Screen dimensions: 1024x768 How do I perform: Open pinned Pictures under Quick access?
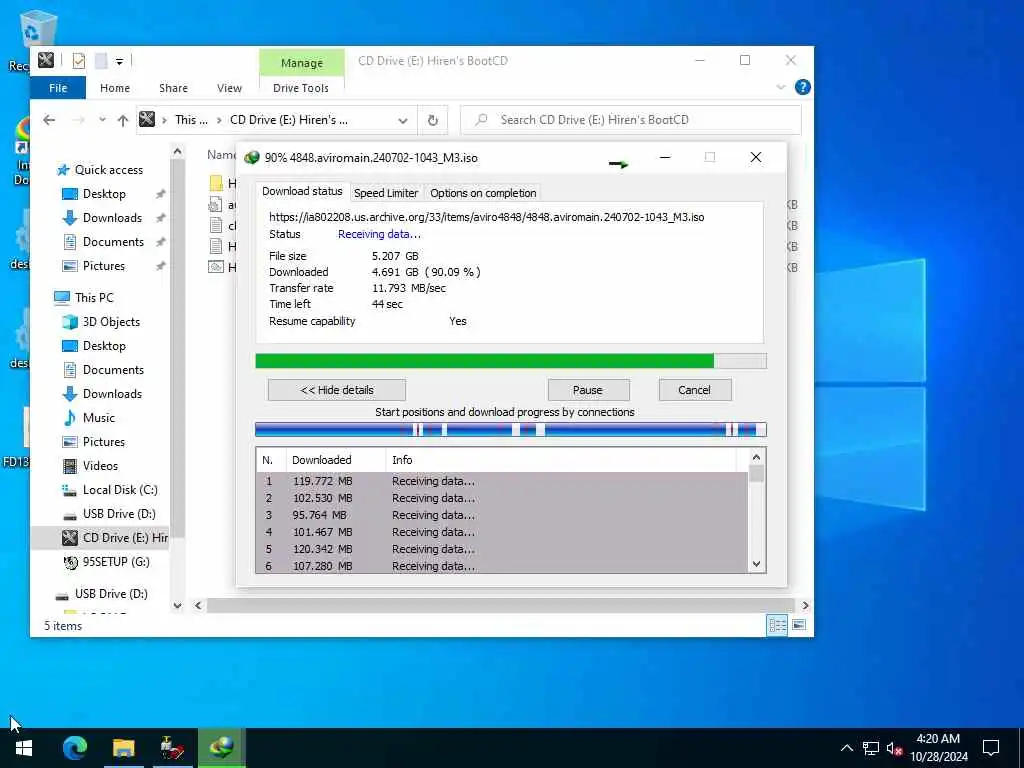104,266
